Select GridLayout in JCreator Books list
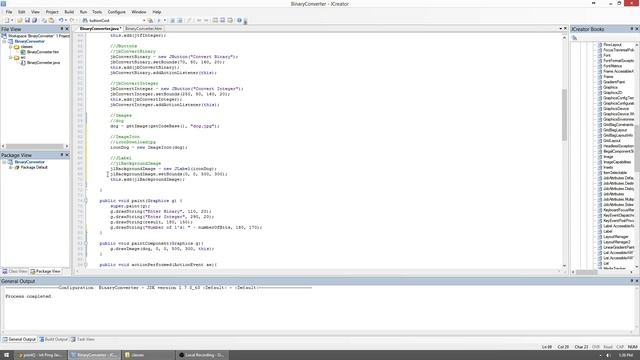 611,141
